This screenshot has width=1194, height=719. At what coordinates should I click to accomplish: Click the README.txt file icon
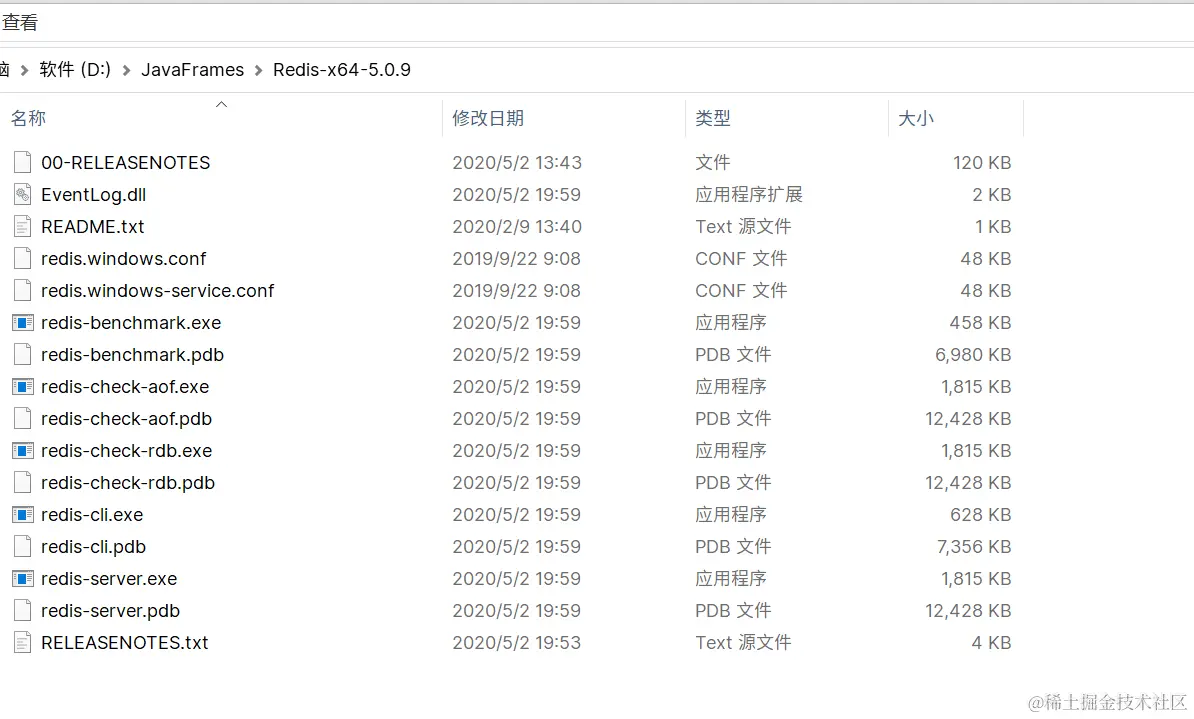(23, 226)
